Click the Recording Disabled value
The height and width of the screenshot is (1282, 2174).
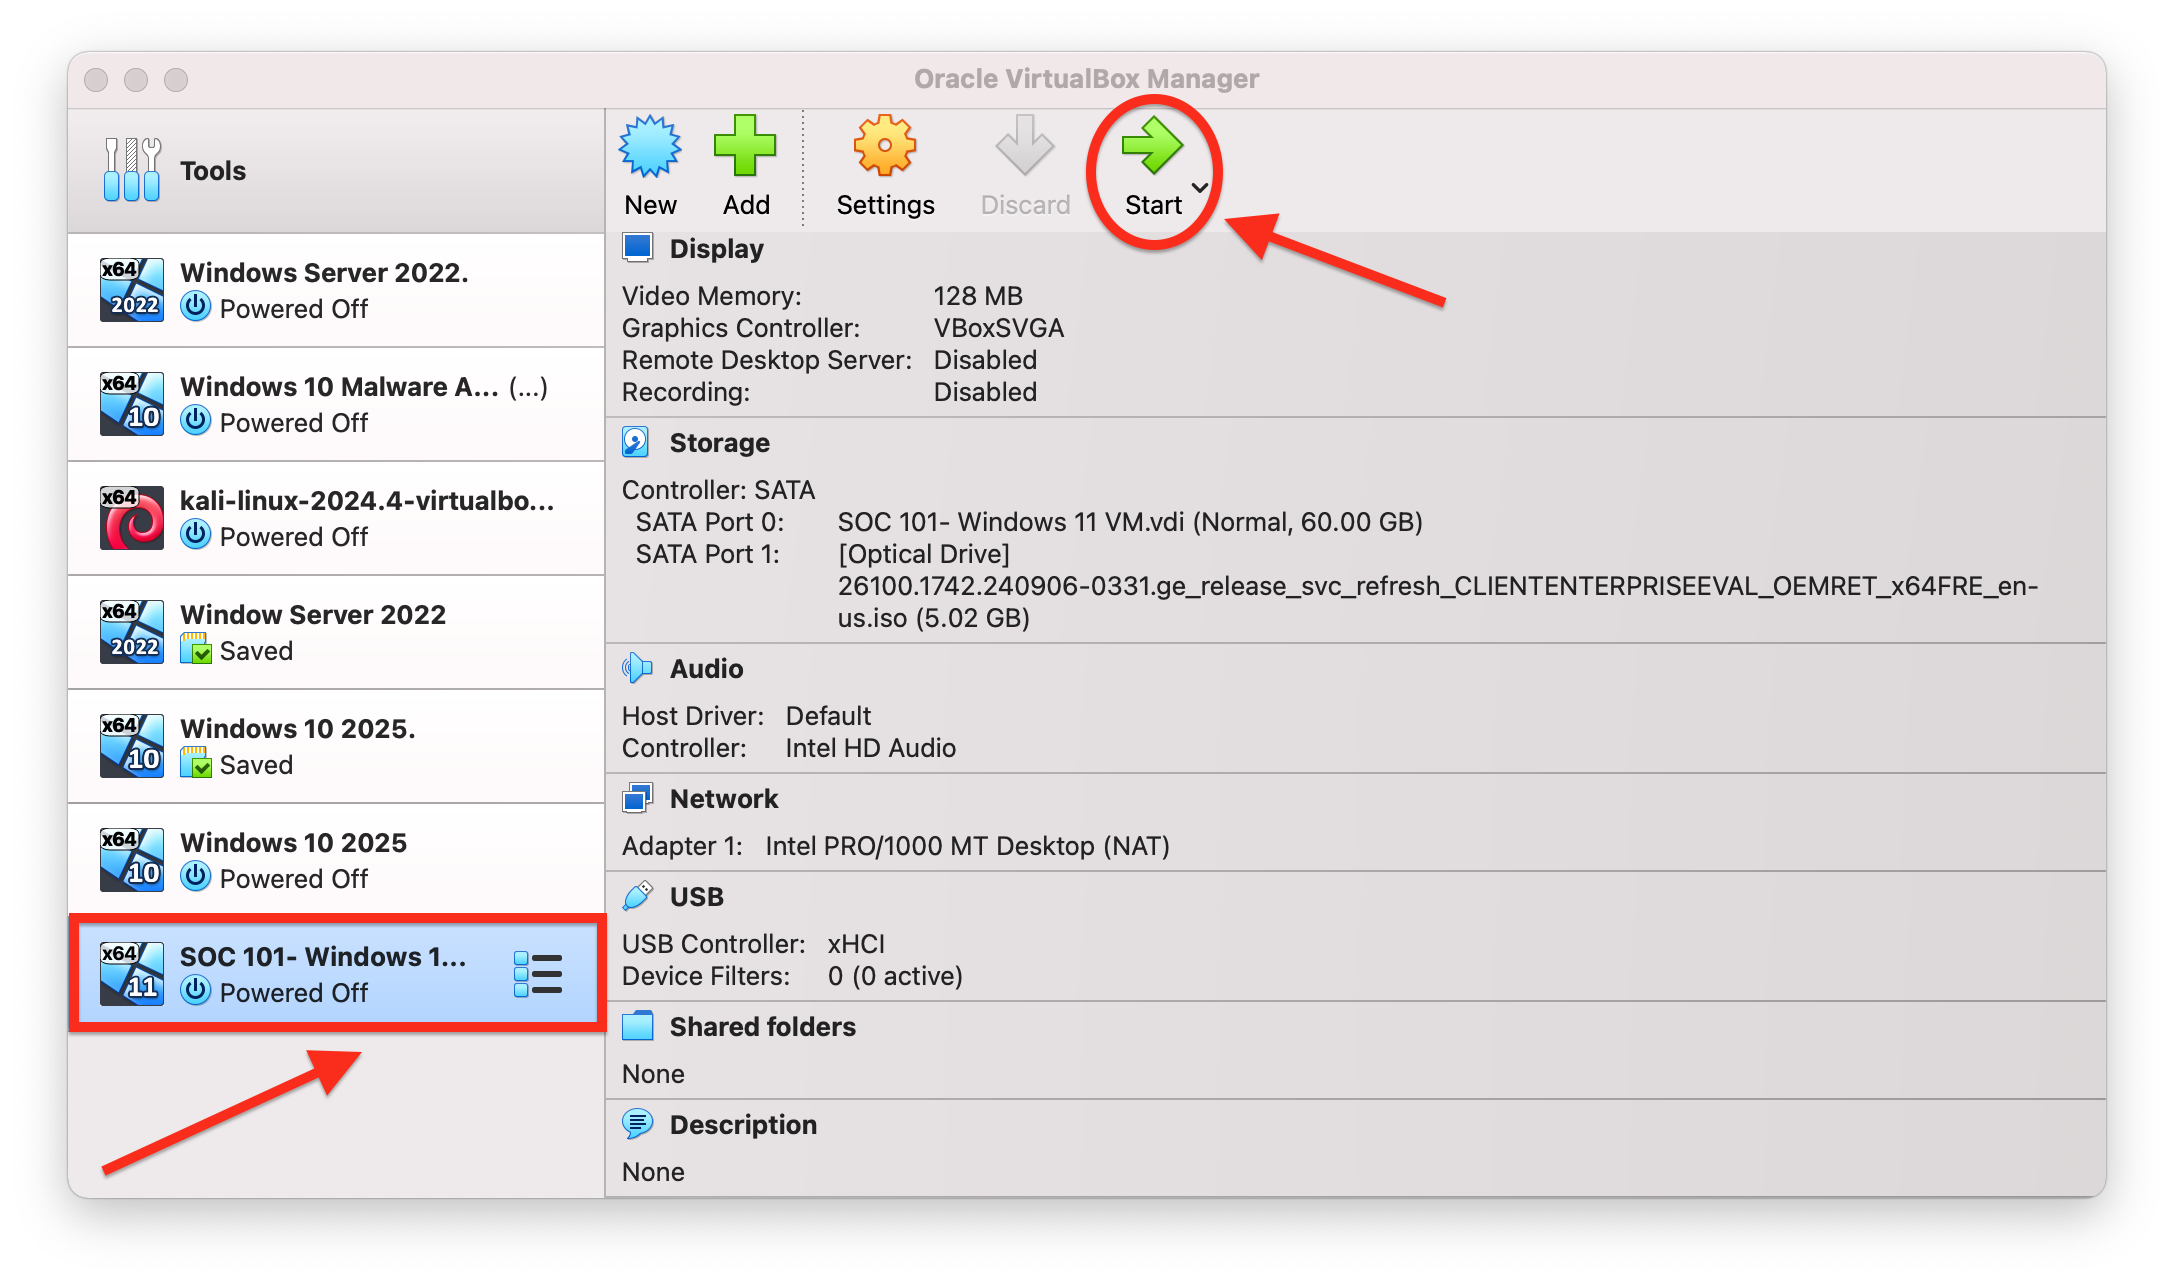(985, 392)
